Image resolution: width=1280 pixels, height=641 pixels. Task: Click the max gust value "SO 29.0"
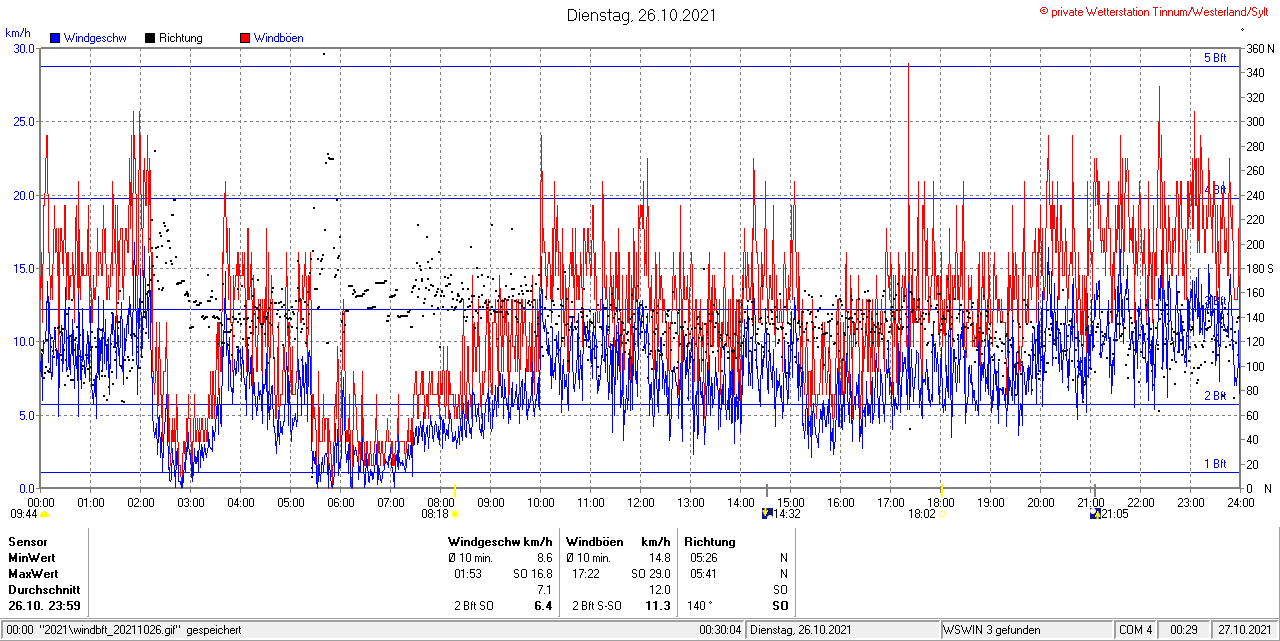click(650, 574)
